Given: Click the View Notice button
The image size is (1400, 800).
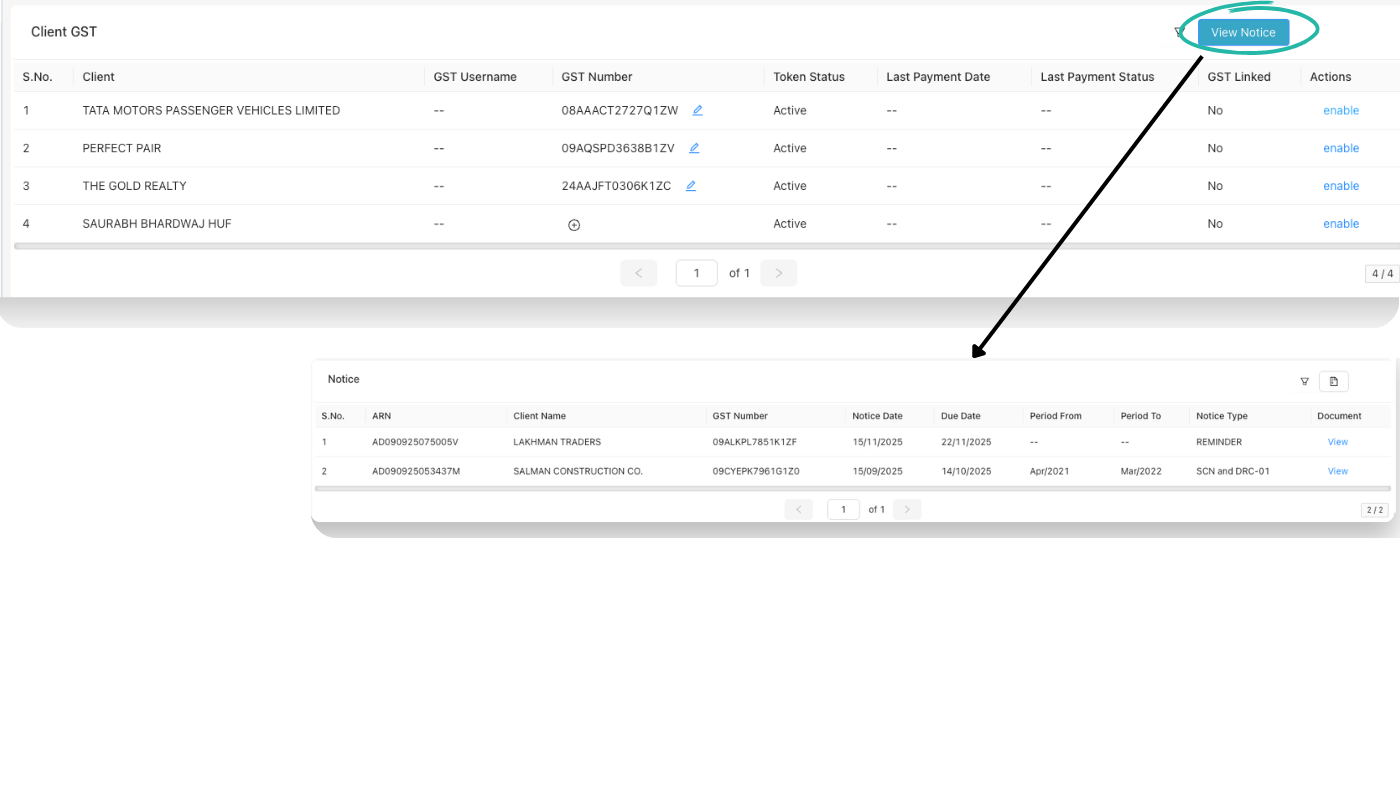Looking at the screenshot, I should coord(1242,32).
